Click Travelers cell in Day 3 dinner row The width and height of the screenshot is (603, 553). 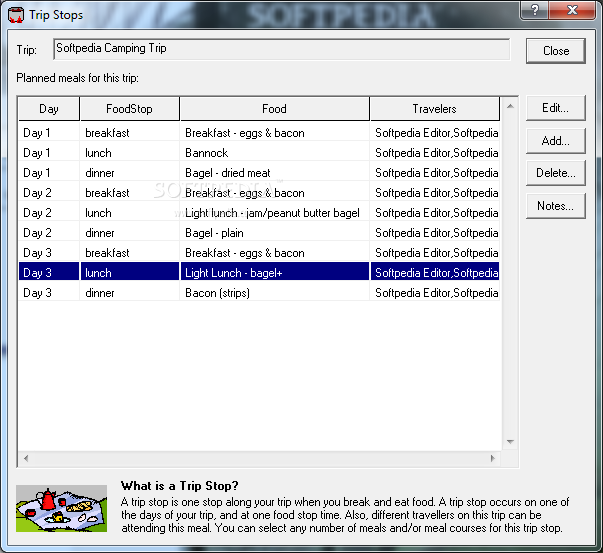pyautogui.click(x=435, y=293)
